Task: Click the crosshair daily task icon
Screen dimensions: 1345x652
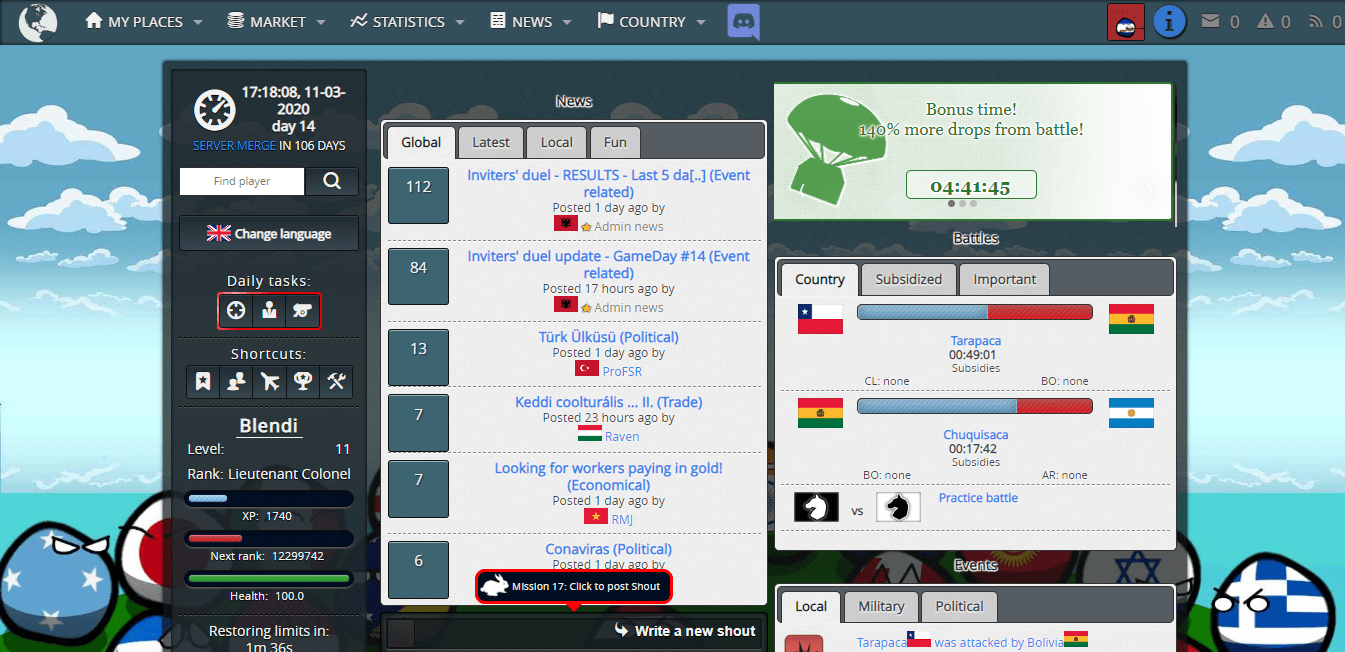Action: tap(236, 311)
